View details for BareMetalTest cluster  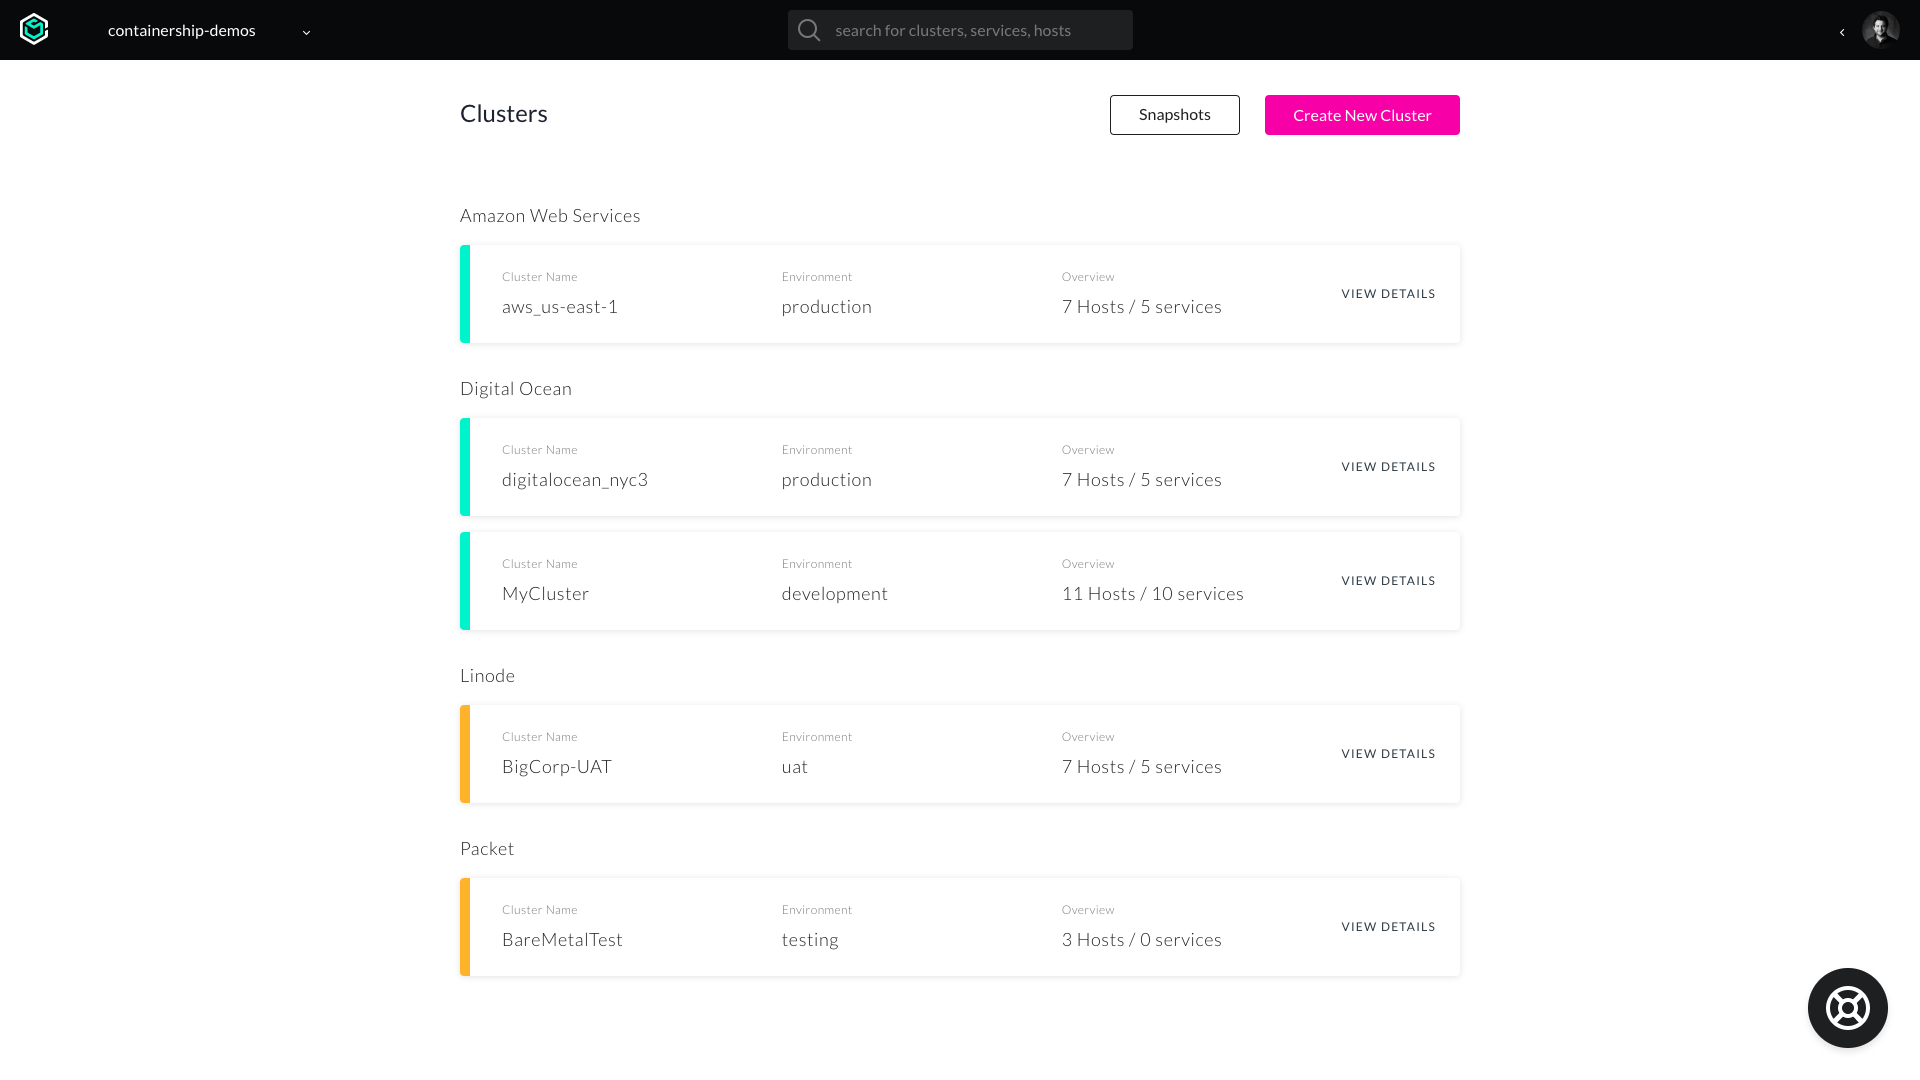1388,927
